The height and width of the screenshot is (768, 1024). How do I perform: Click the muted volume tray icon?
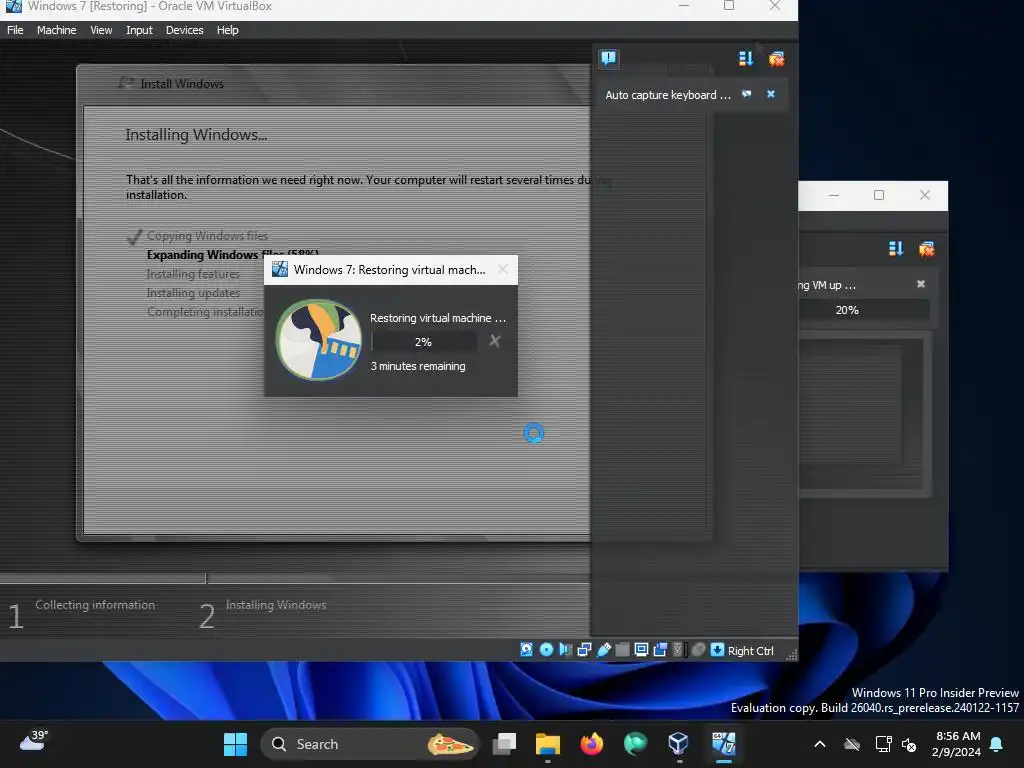[908, 744]
